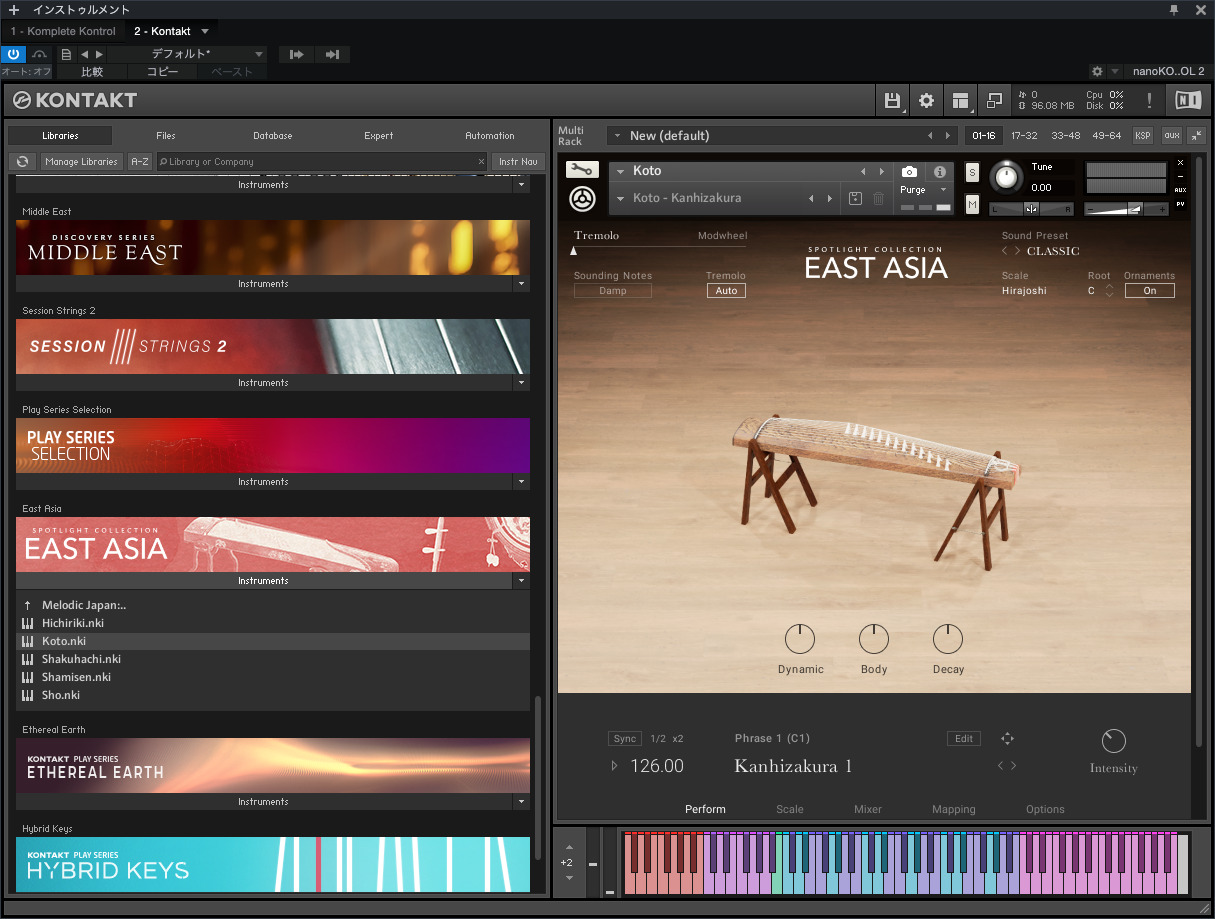
Task: Click the exclamation panic button
Action: [1149, 100]
